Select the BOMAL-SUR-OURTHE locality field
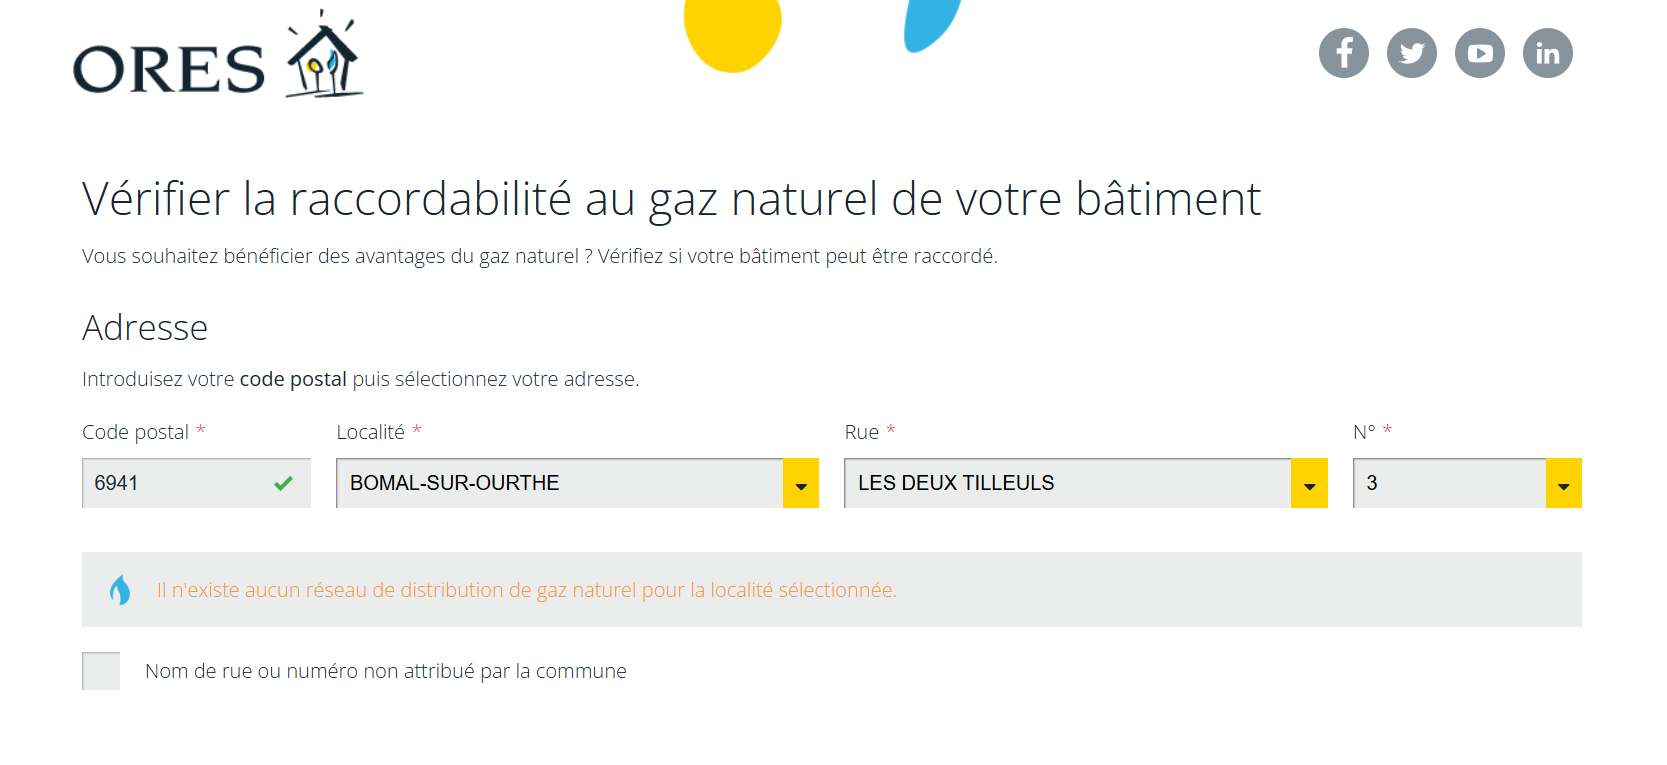The height and width of the screenshot is (765, 1667). coord(559,484)
